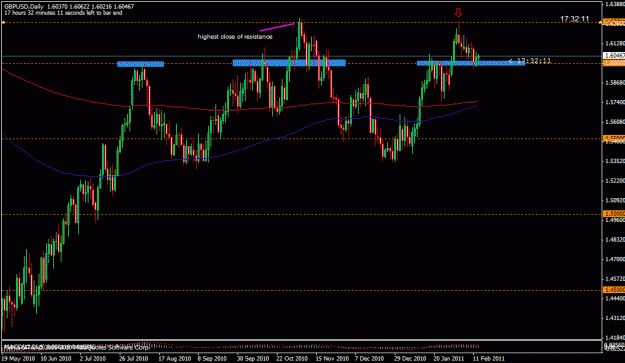Viewport: 625px width, 363px height.
Task: Click the orange 1.4500 level tag on the price axis
Action: (614, 290)
